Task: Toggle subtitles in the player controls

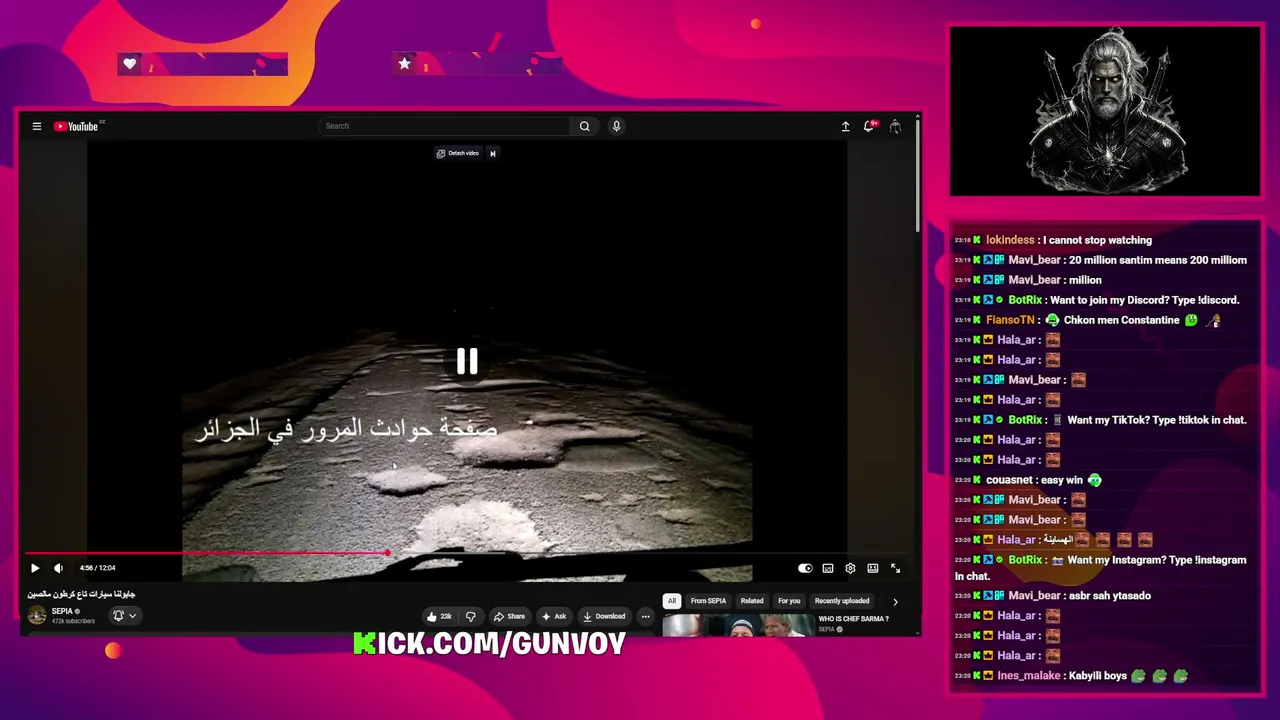Action: pos(828,568)
